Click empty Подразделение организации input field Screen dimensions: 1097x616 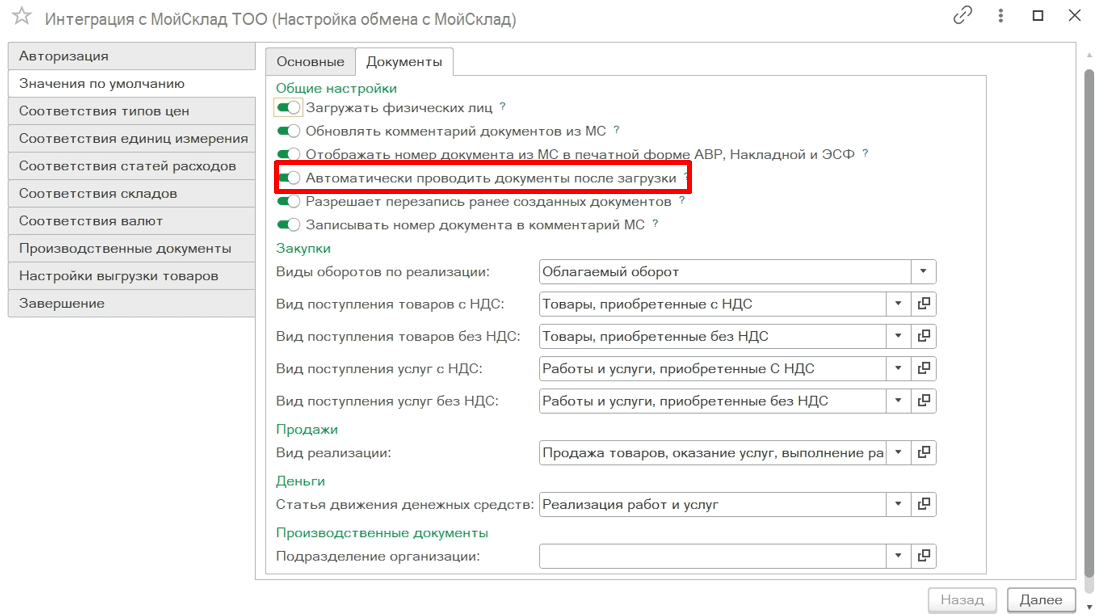pyautogui.click(x=712, y=556)
